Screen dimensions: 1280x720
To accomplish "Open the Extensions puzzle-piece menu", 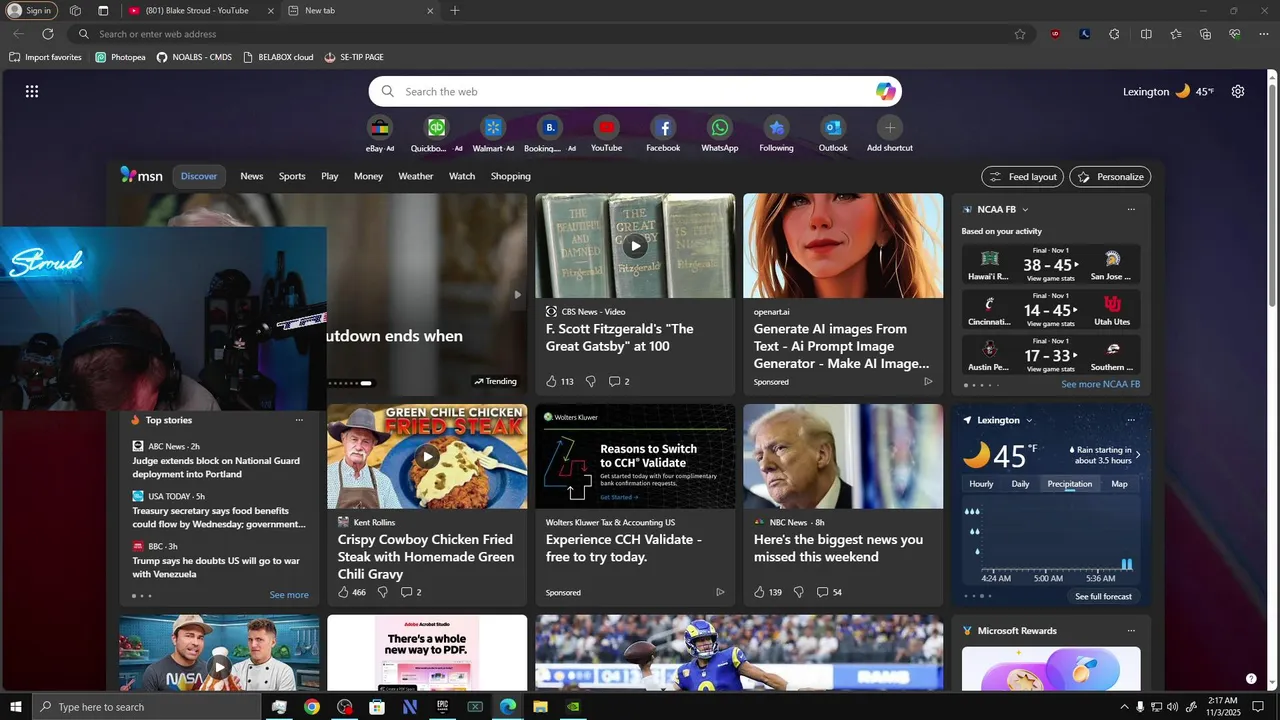I will pyautogui.click(x=1114, y=34).
